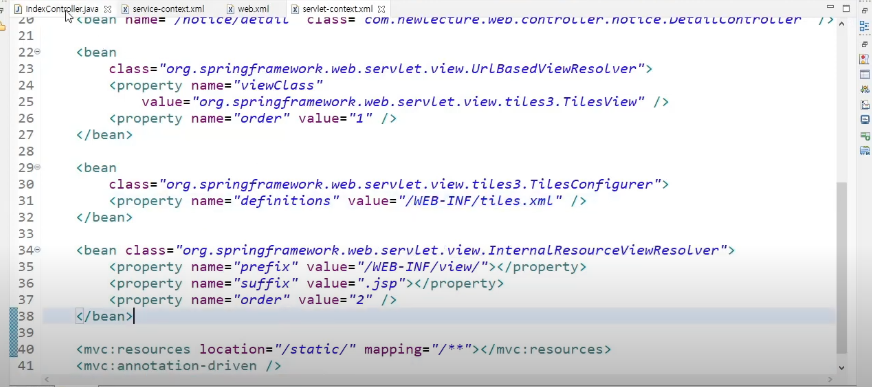872x387 pixels.
Task: Click the "definitions" property name
Action: tap(286, 201)
